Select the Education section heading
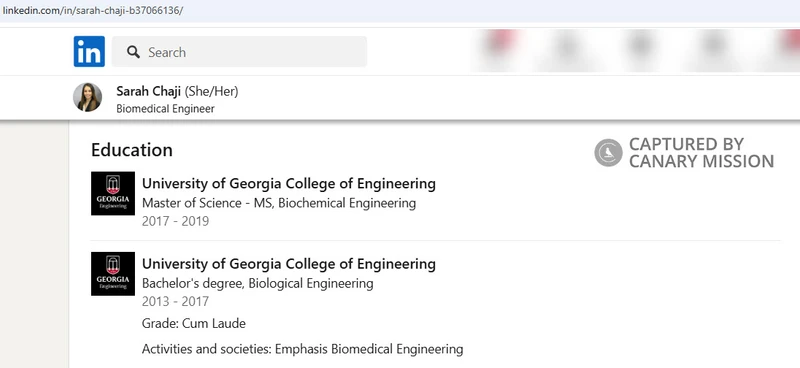 coord(132,150)
